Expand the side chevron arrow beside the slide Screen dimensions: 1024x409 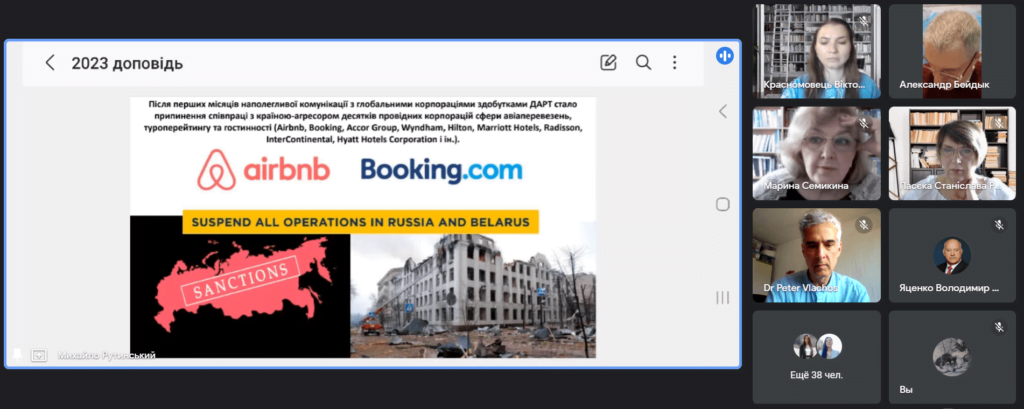[722, 112]
